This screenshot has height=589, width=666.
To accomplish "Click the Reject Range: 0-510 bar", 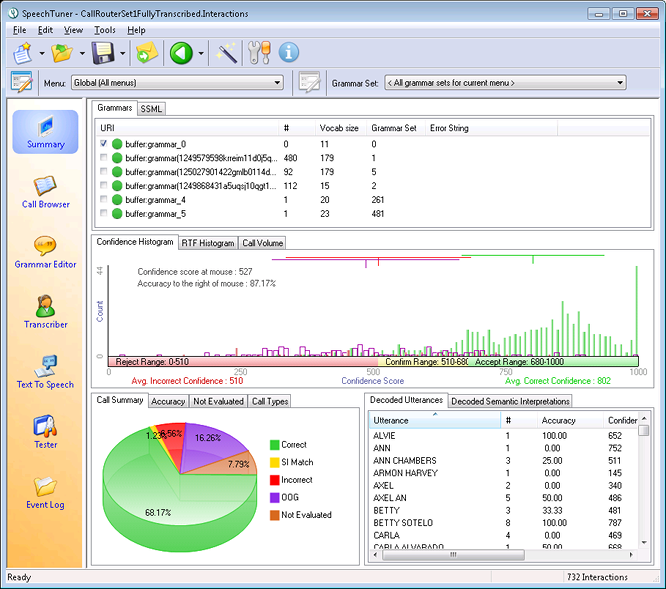I will point(243,362).
